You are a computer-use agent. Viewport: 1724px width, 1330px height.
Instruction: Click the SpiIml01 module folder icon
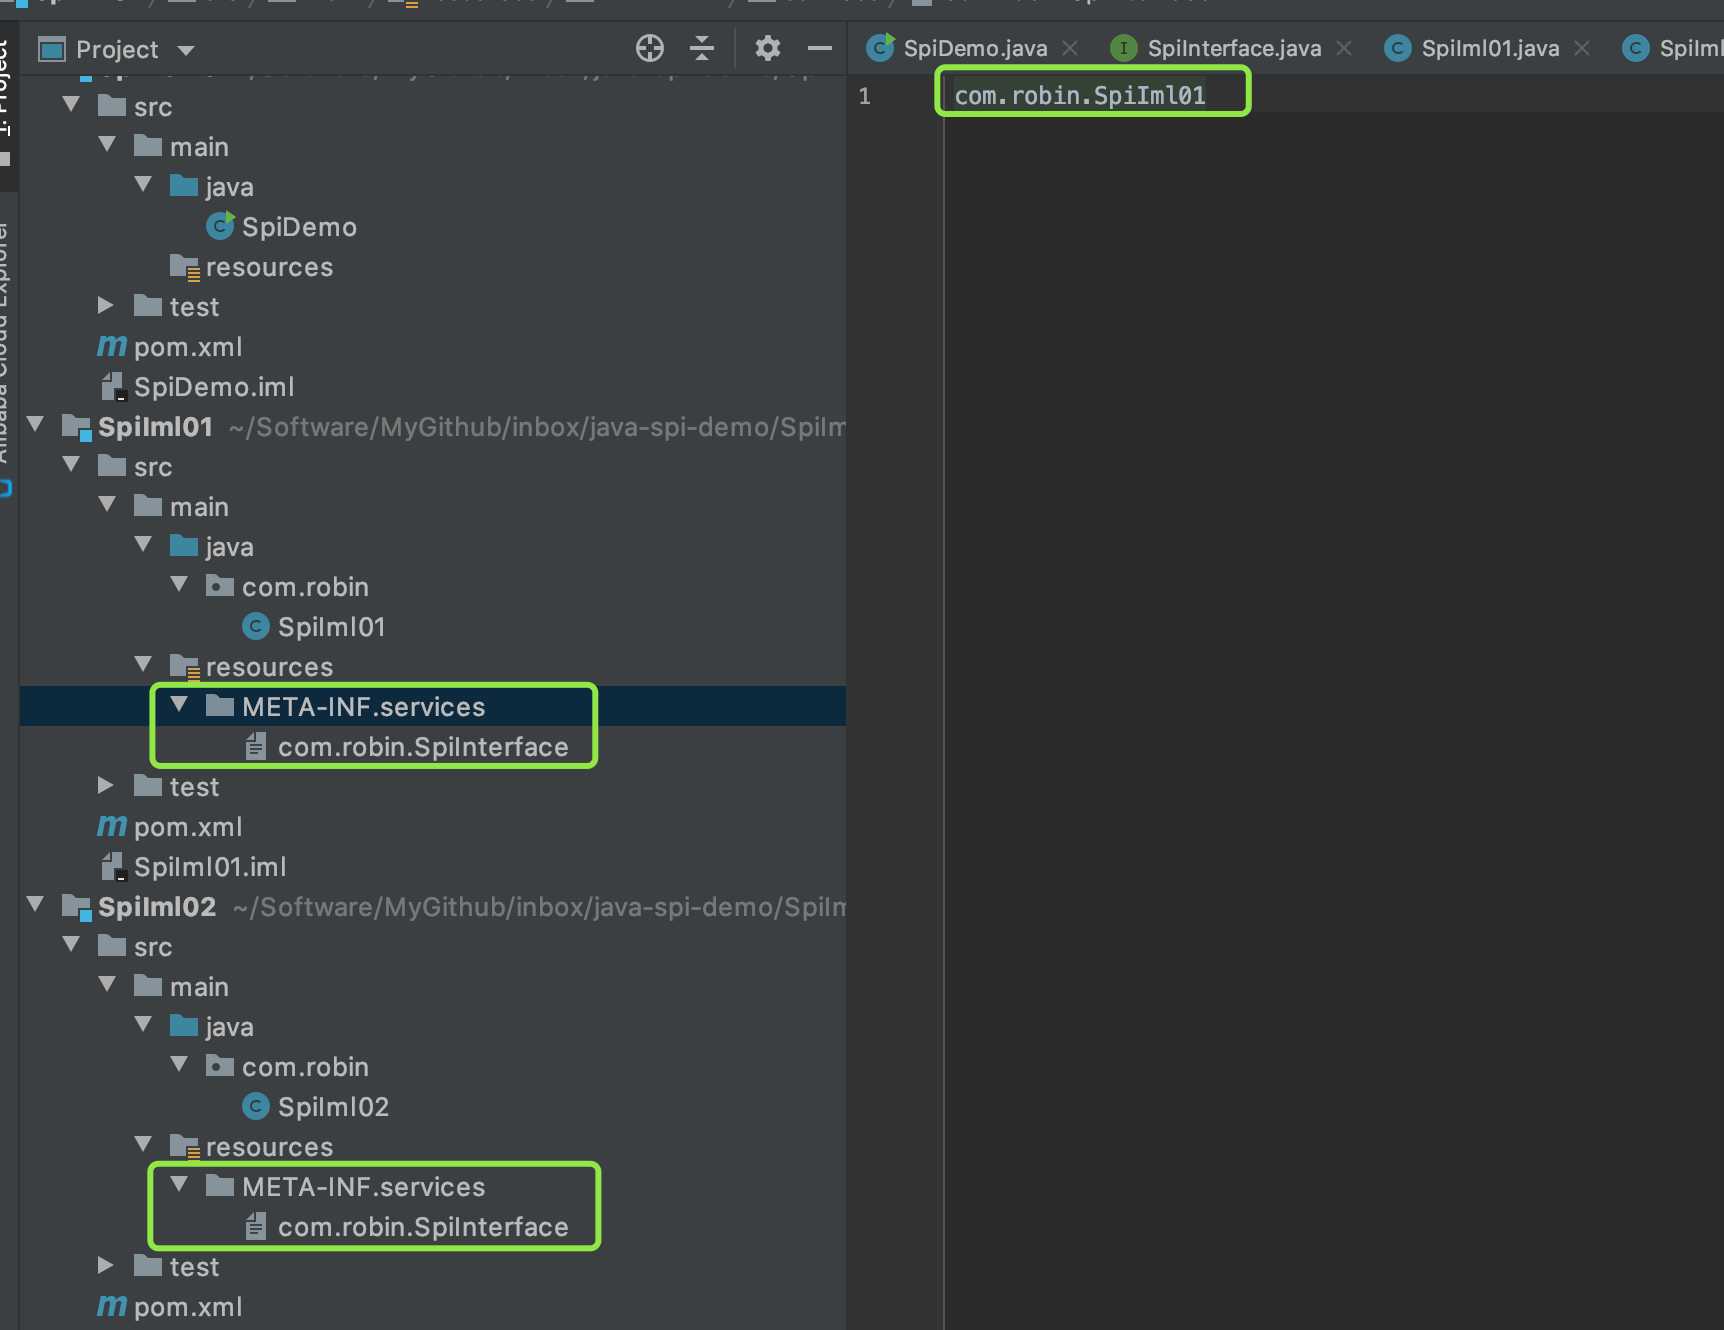tap(77, 427)
